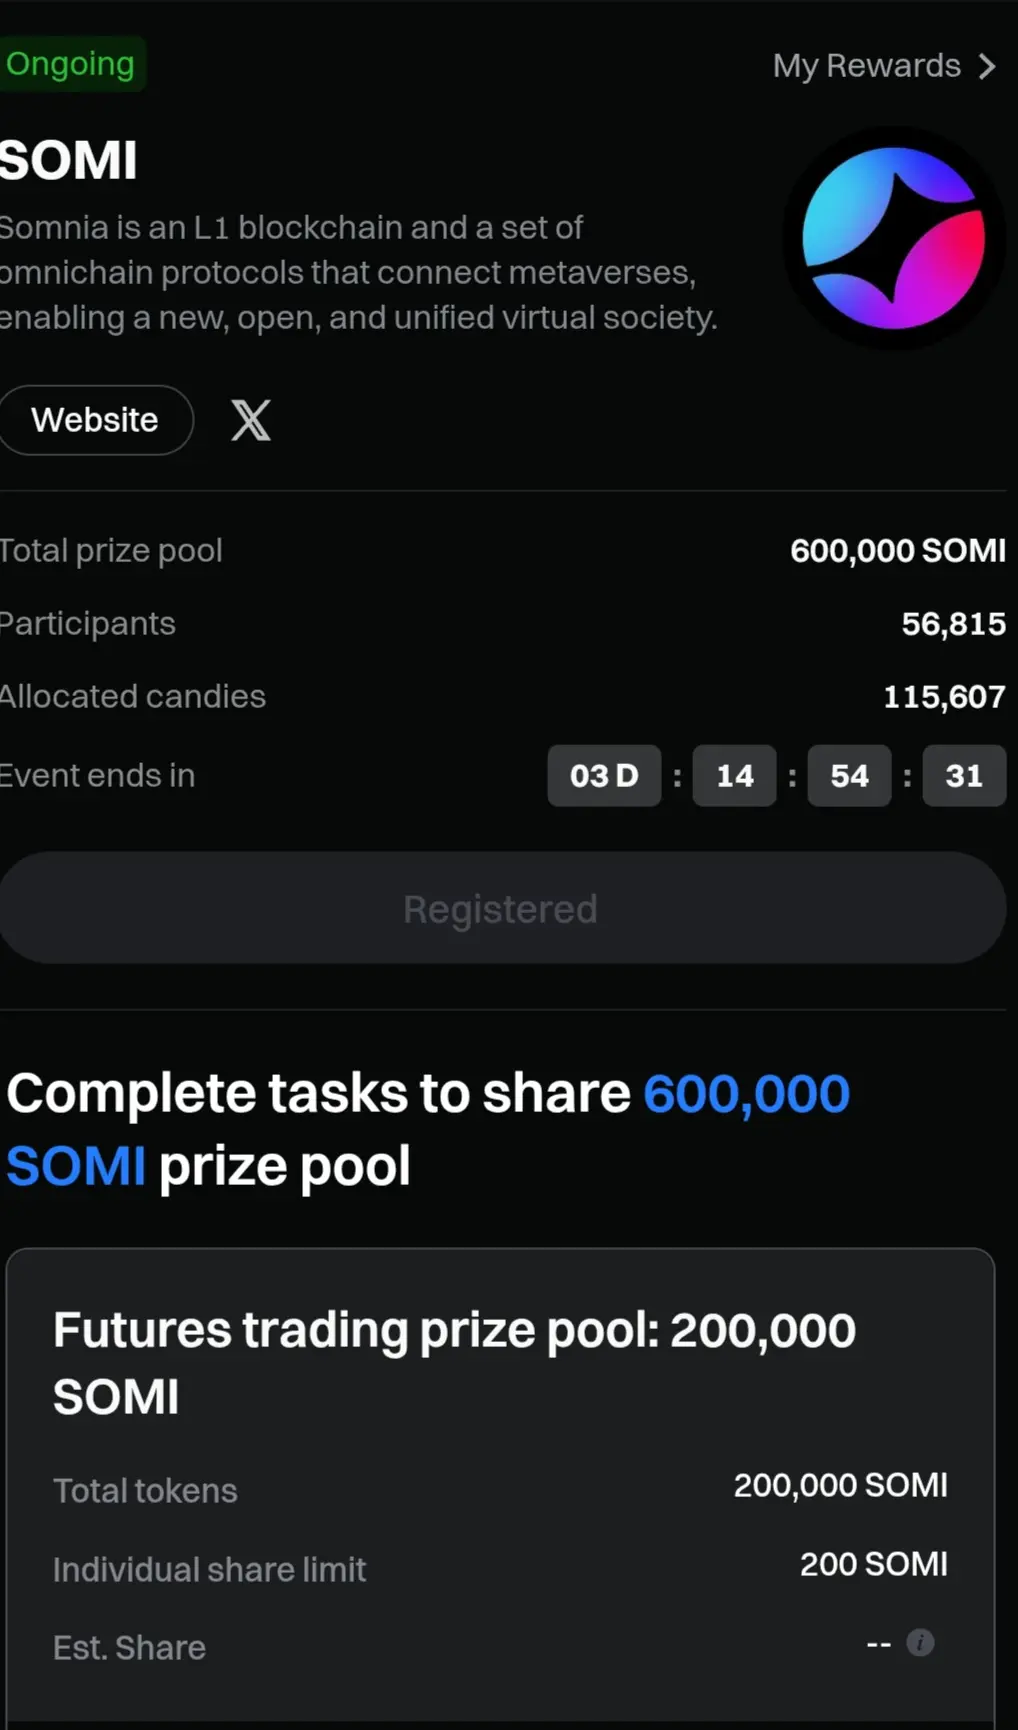Open the X (Twitter) social icon
The image size is (1018, 1730).
(x=251, y=420)
